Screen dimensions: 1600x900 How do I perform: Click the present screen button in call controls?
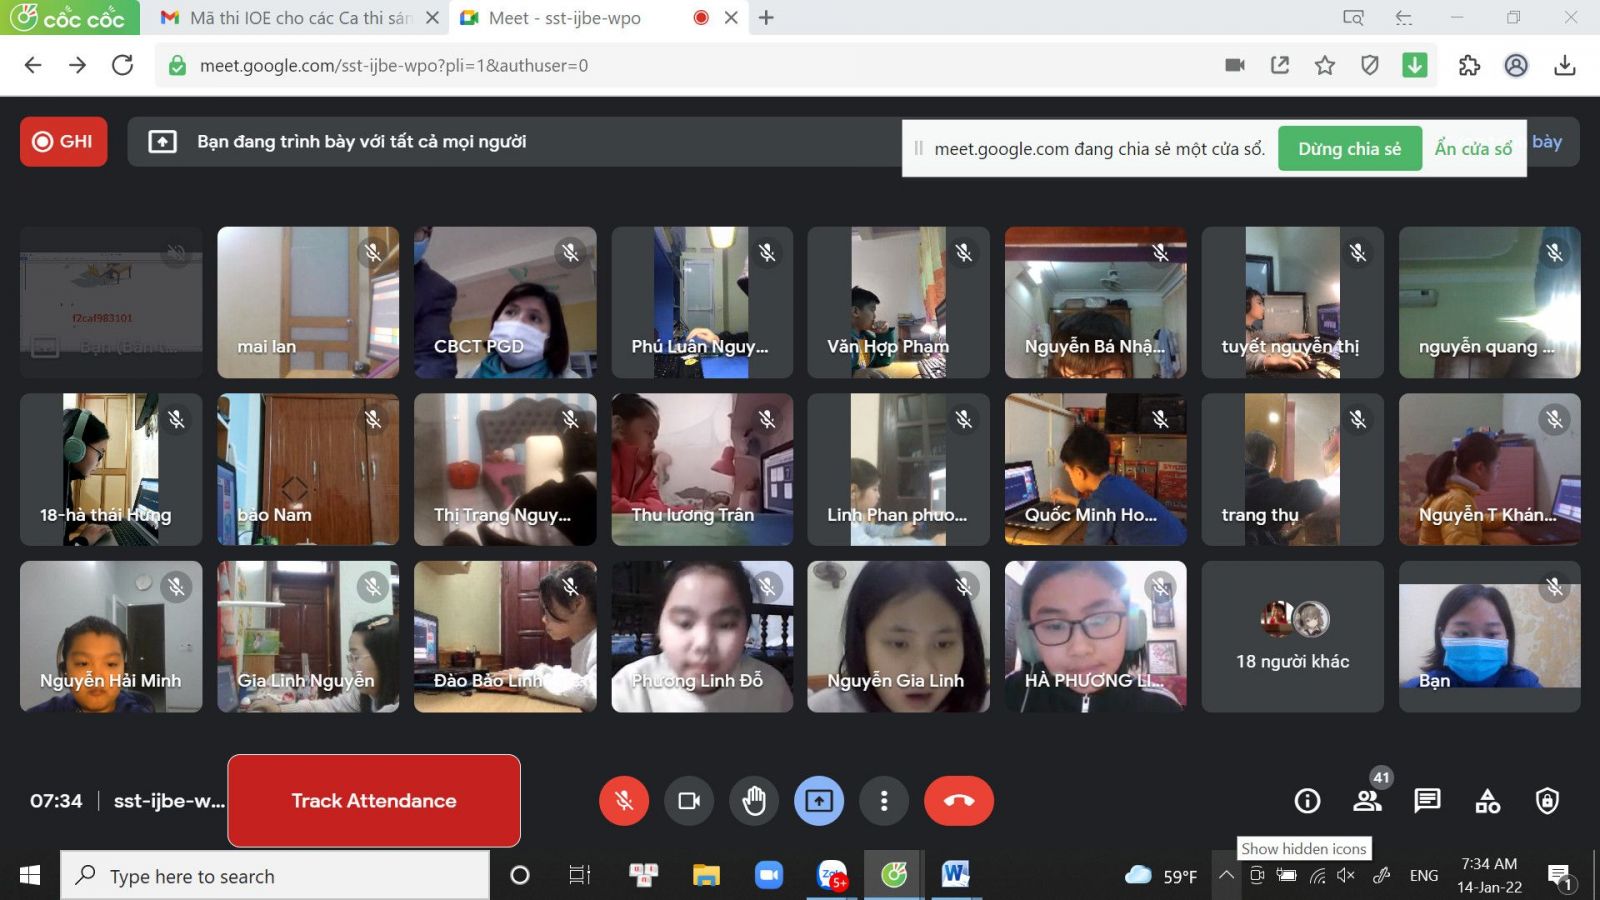pyautogui.click(x=819, y=801)
